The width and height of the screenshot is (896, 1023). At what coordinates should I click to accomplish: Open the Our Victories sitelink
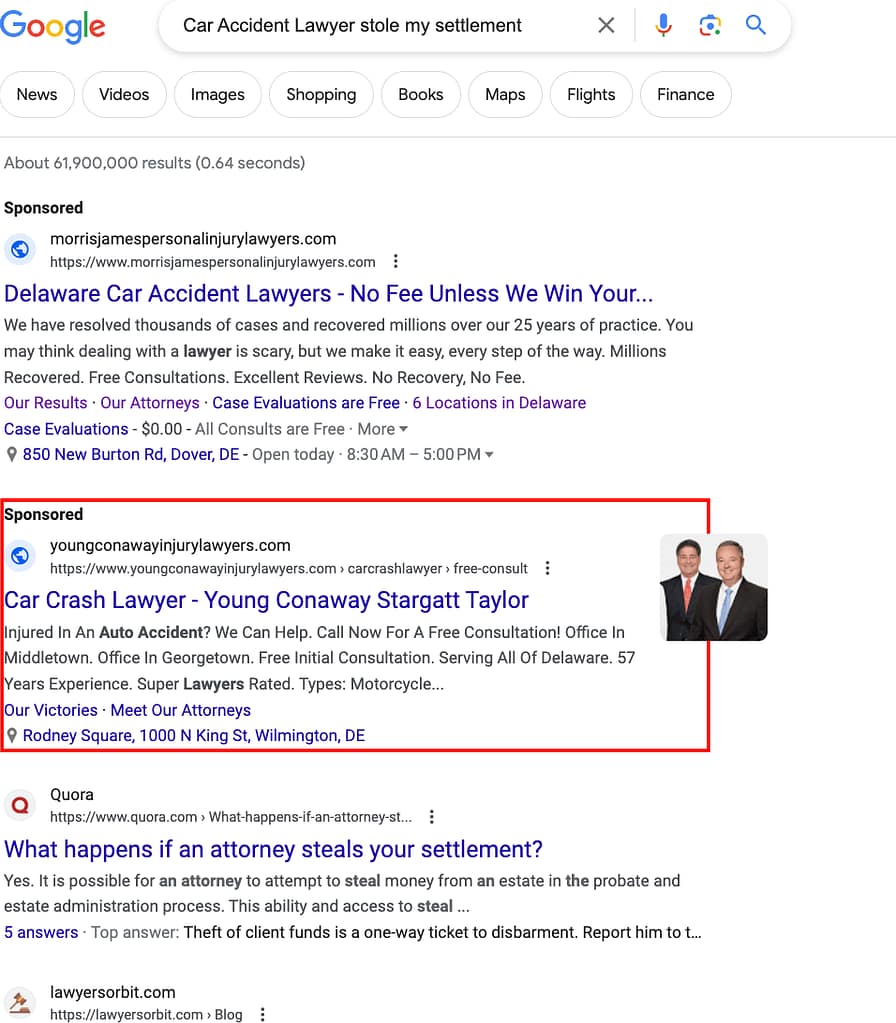51,710
